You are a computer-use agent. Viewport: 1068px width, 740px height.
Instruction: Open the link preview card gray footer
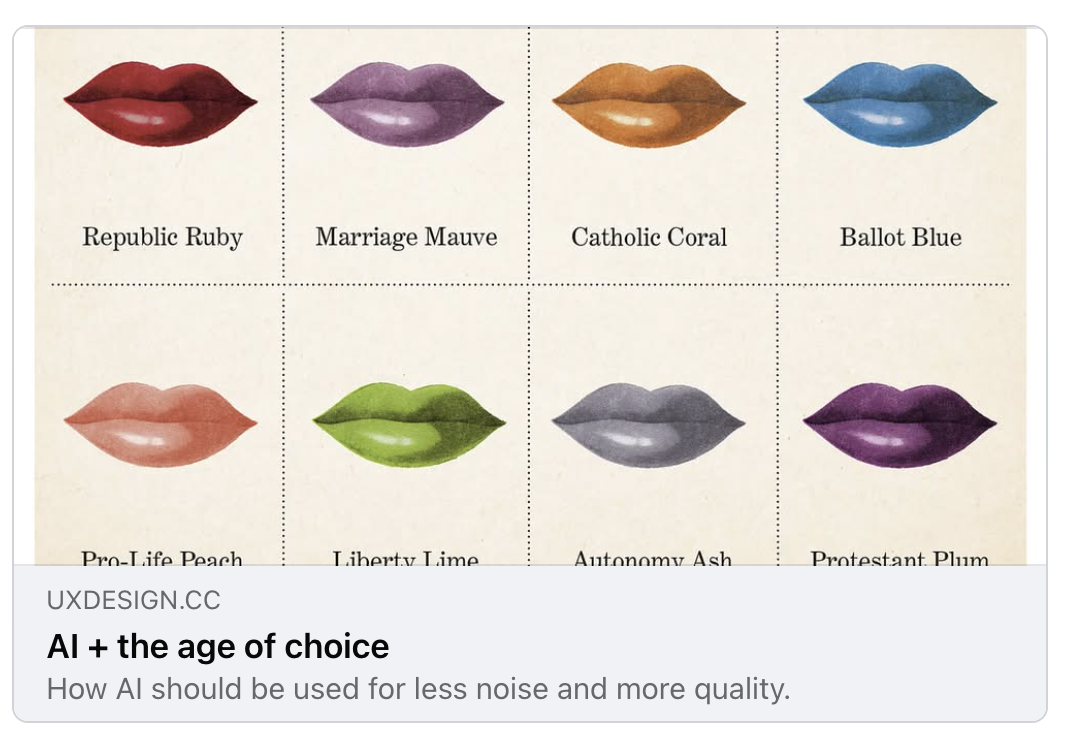[530, 643]
